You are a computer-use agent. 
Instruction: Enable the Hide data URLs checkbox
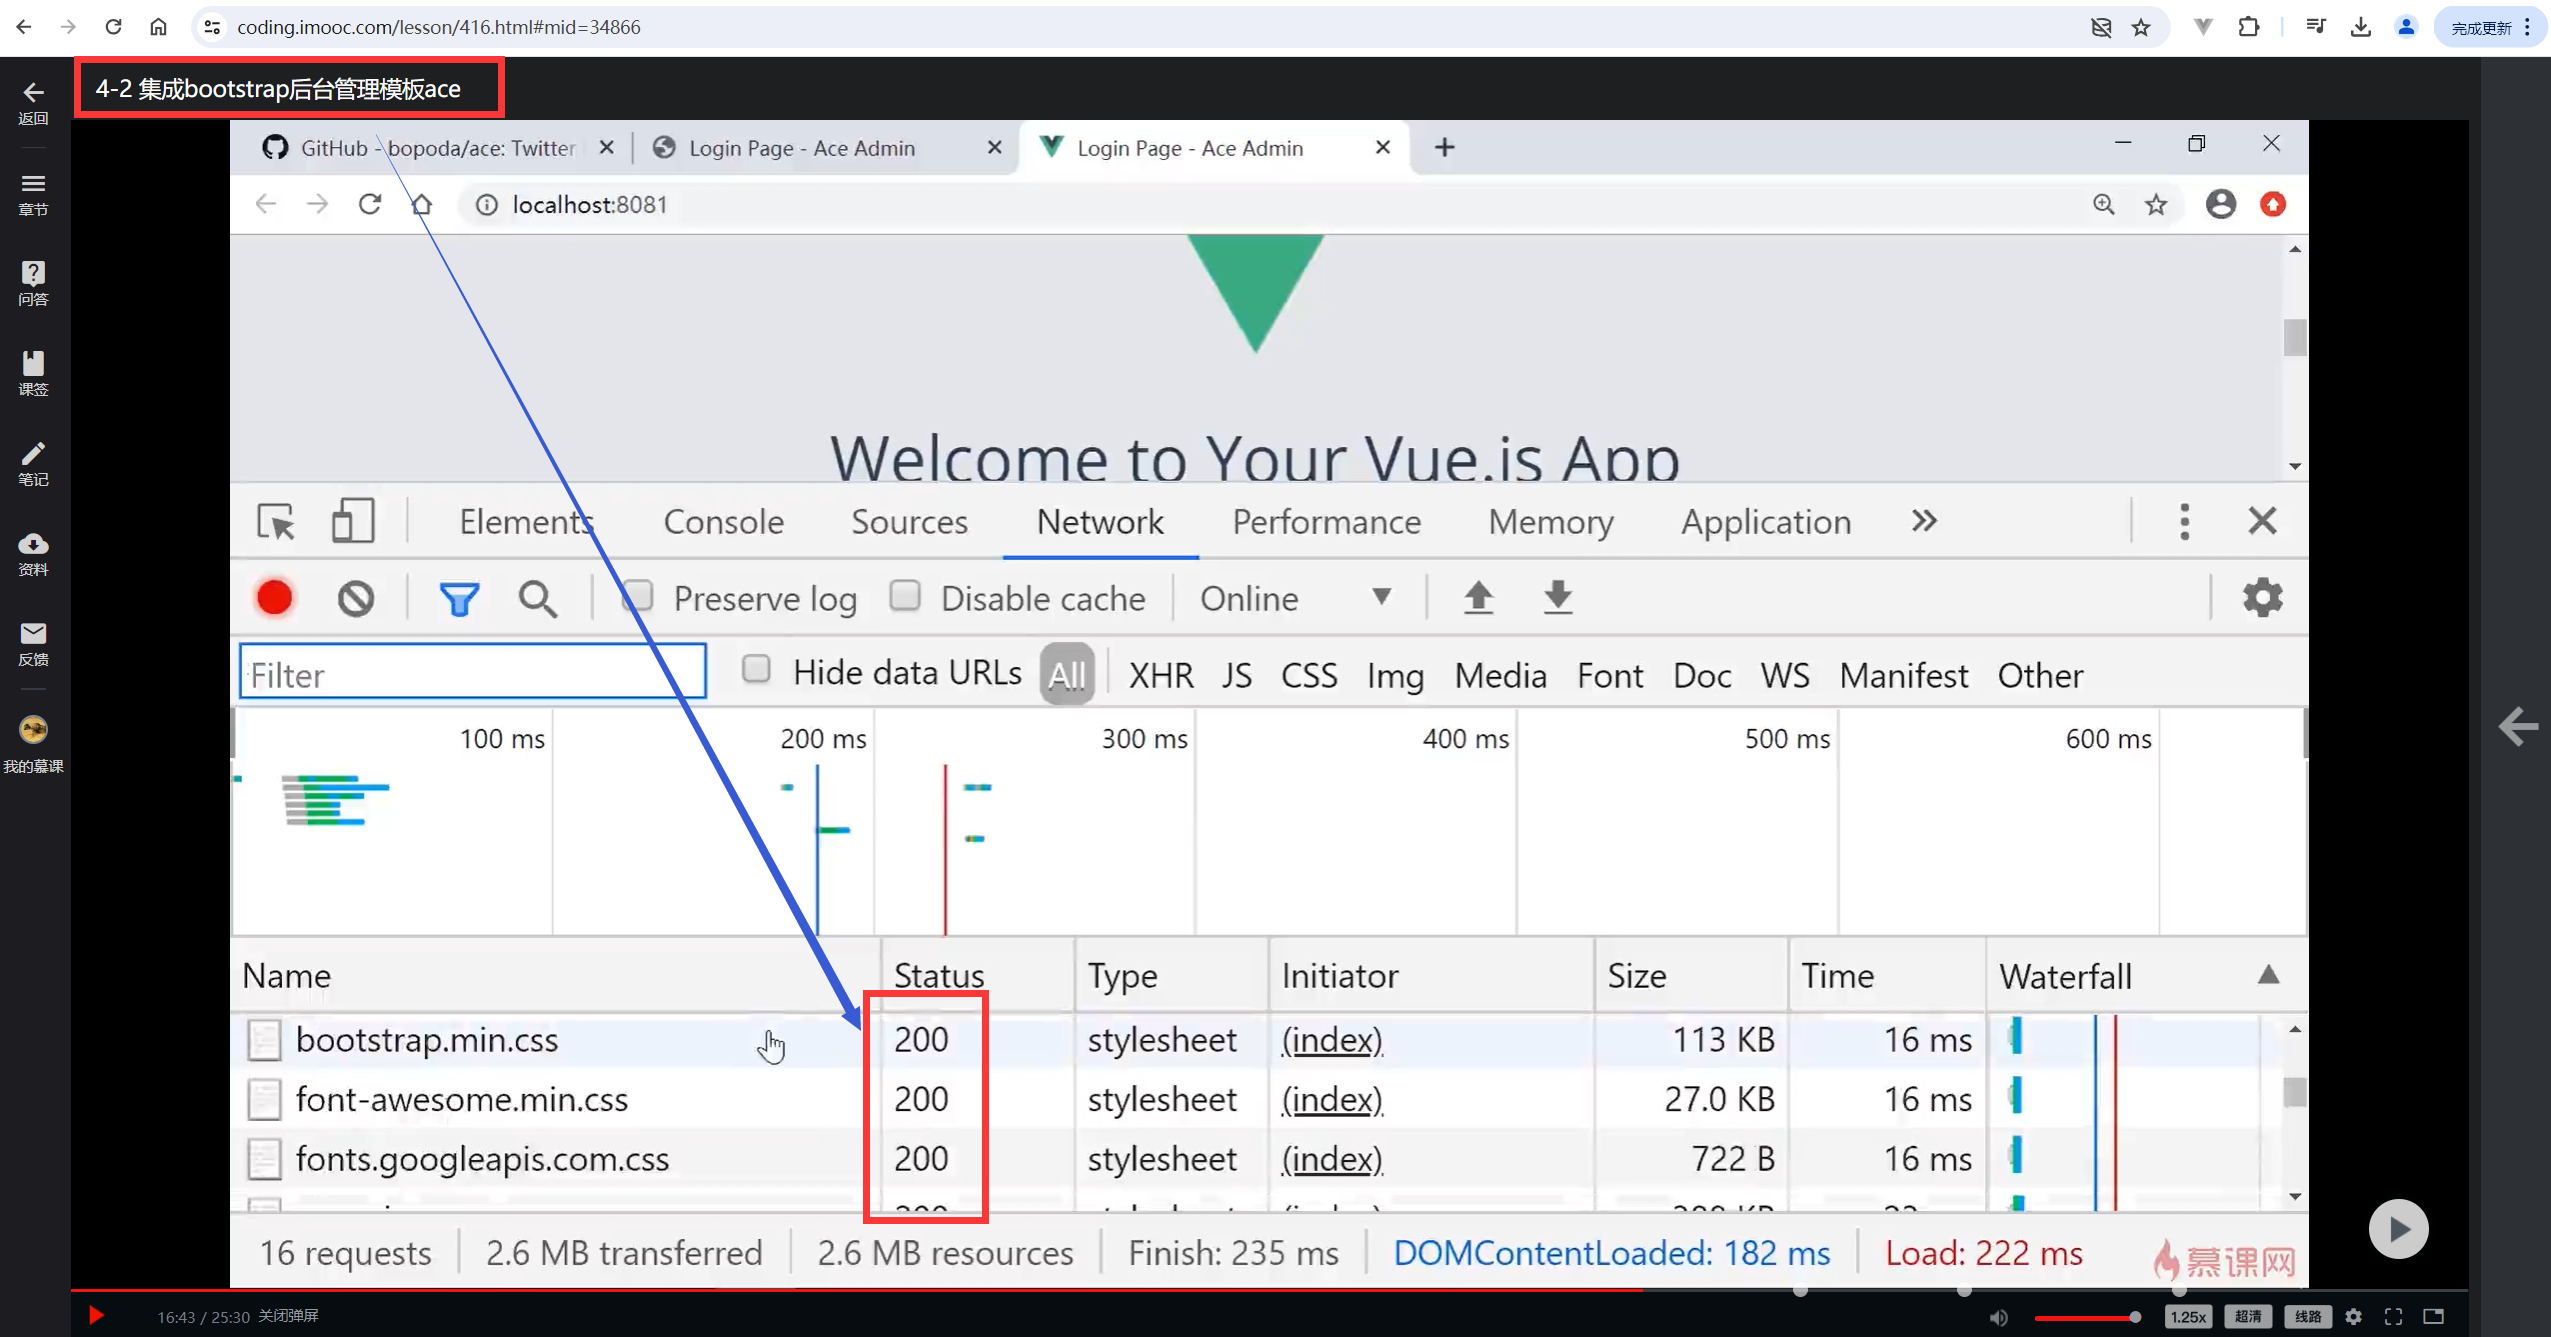tap(756, 669)
